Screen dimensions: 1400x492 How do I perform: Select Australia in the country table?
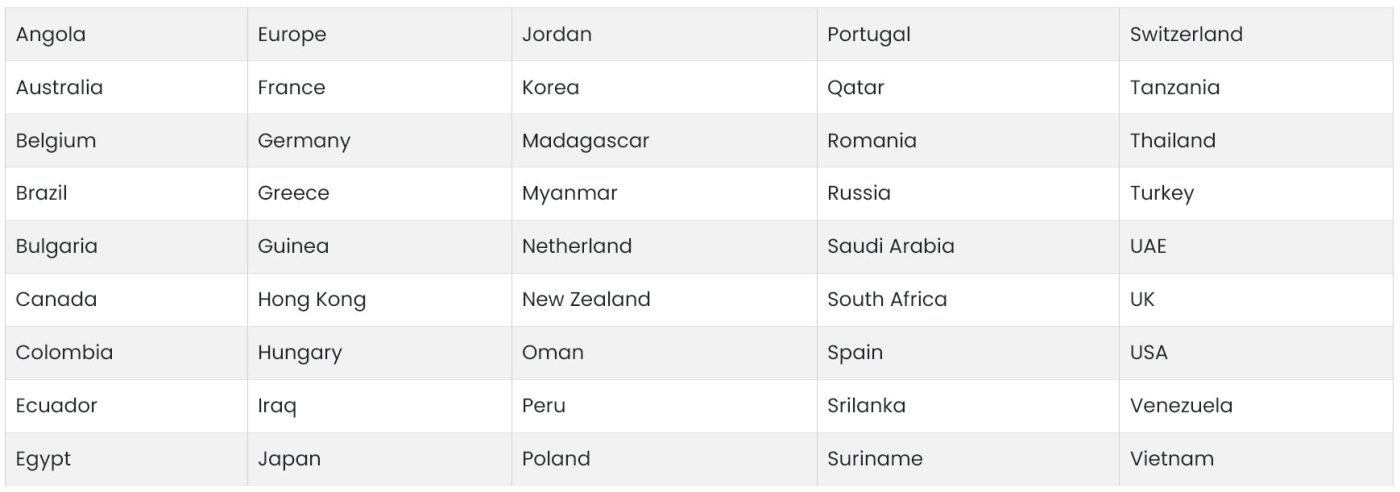tap(59, 87)
